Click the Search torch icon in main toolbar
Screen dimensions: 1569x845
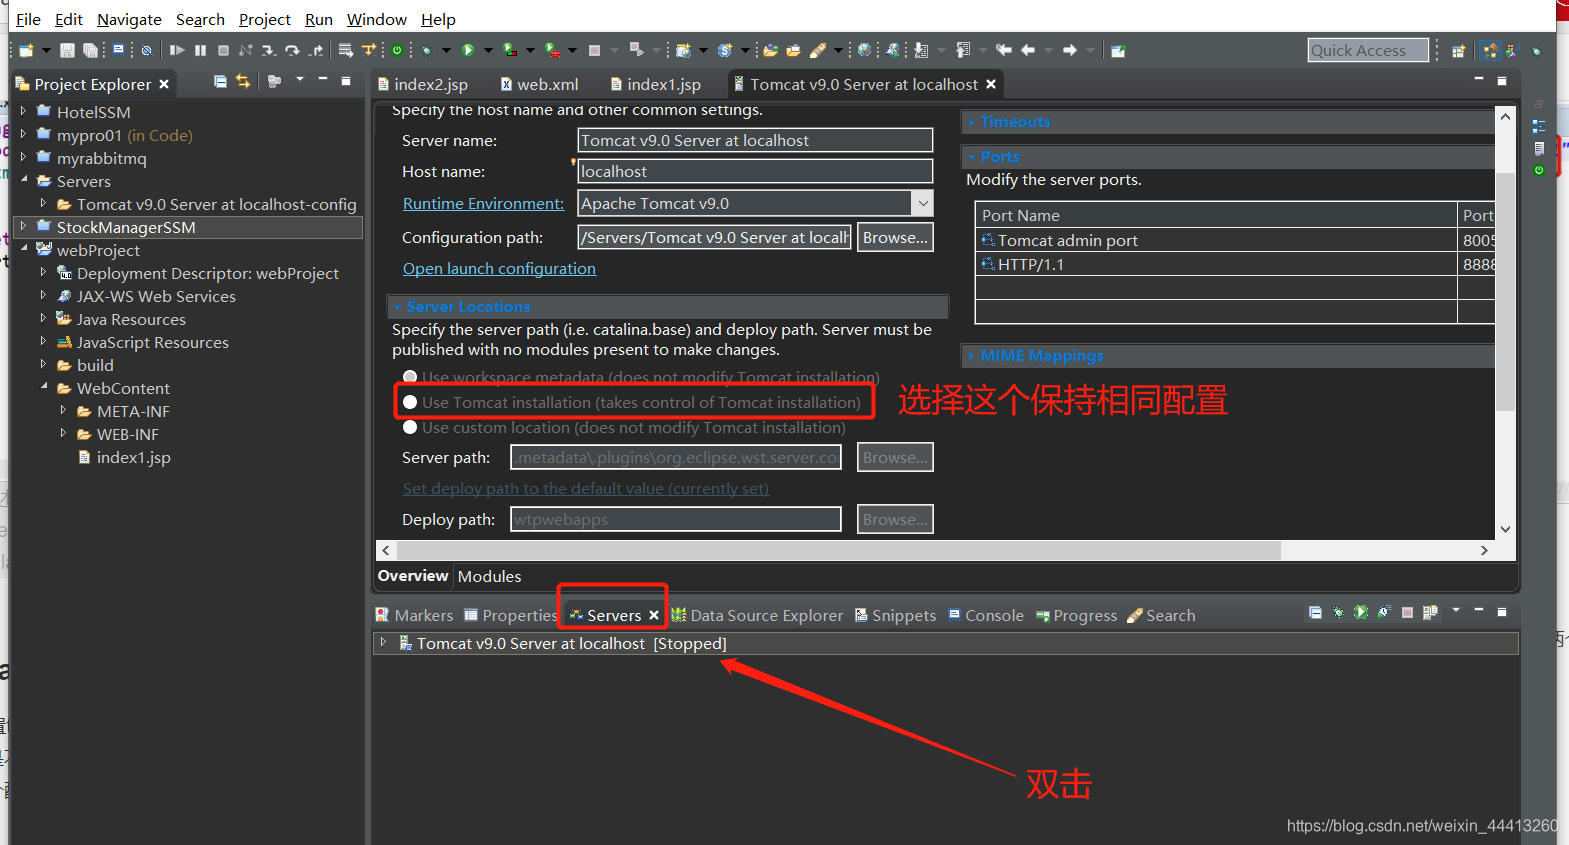(x=817, y=50)
